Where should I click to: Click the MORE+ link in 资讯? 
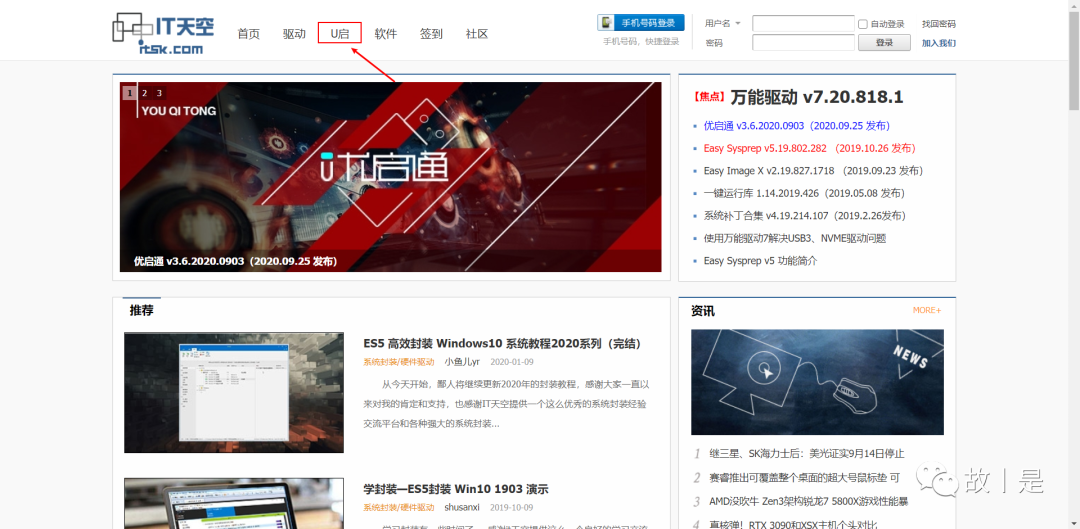click(x=926, y=311)
